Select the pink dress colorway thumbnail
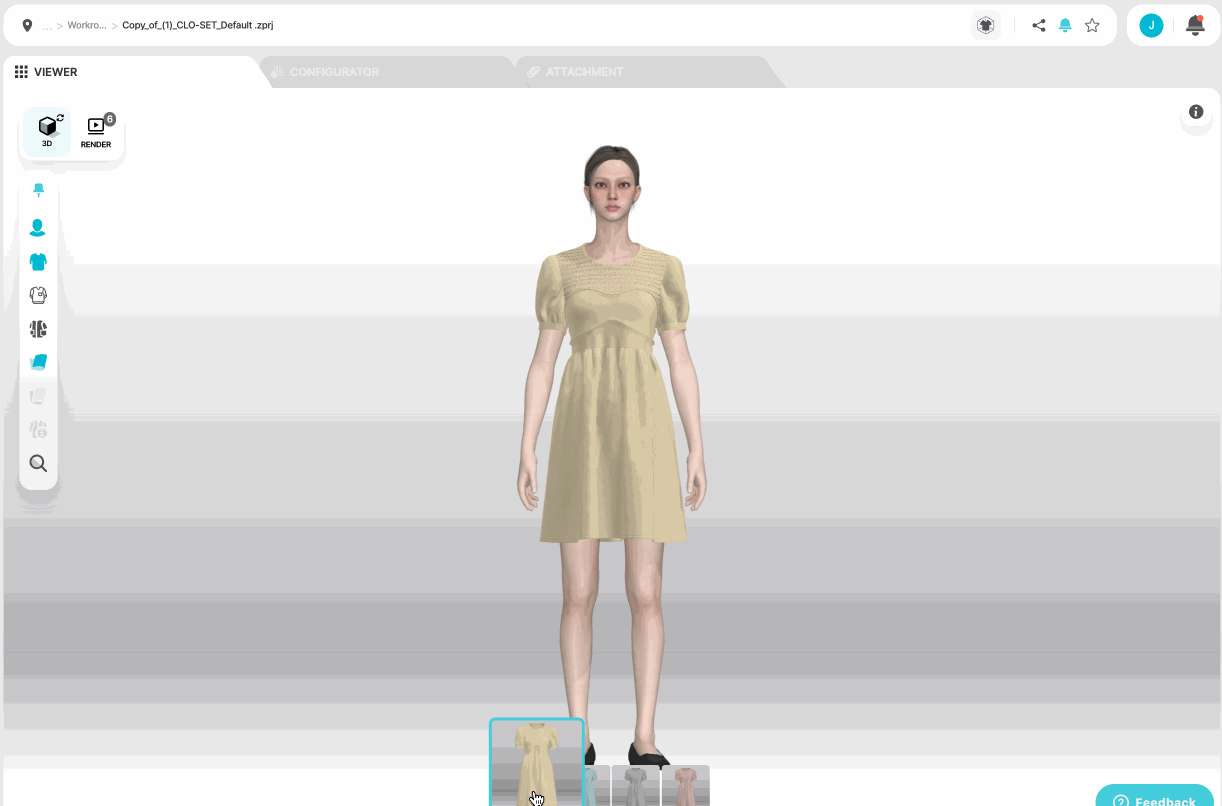Screen dimensions: 1222x806 click(x=686, y=785)
